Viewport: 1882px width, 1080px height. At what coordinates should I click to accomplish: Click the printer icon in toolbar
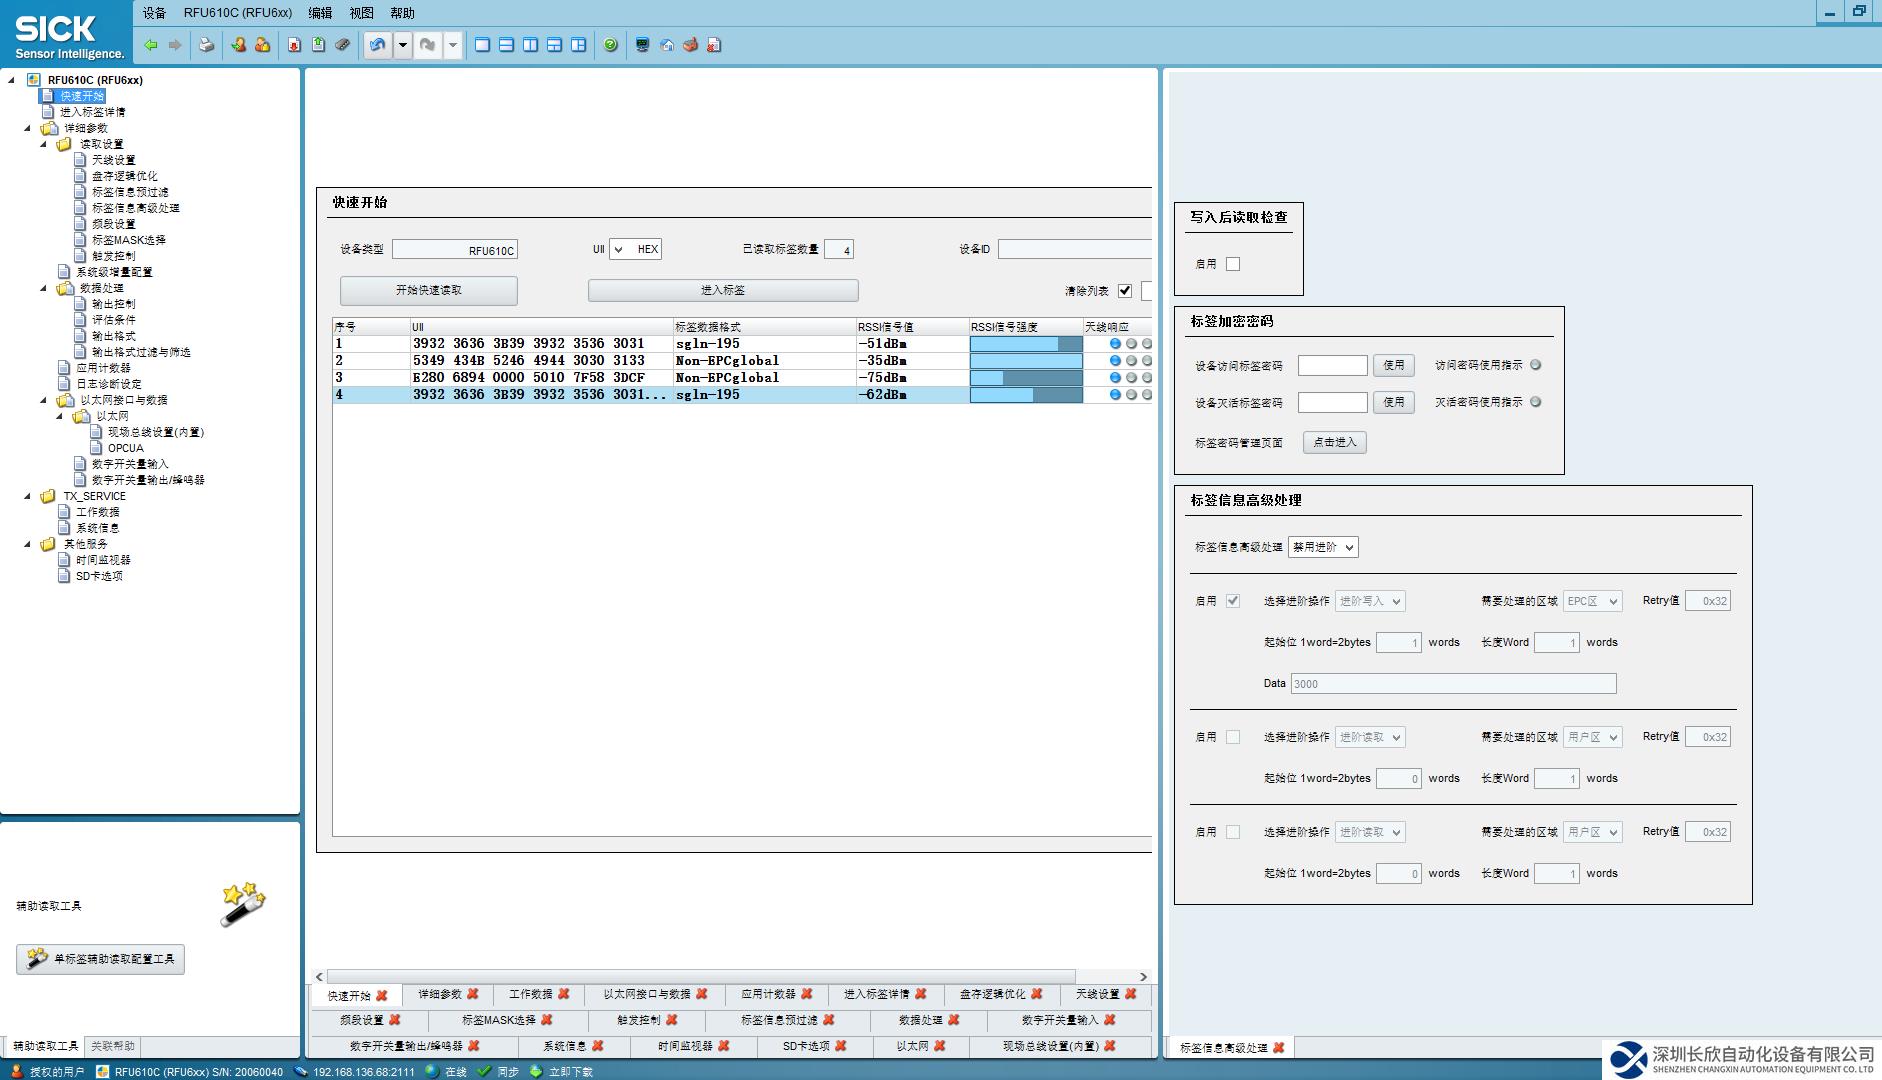coord(206,45)
